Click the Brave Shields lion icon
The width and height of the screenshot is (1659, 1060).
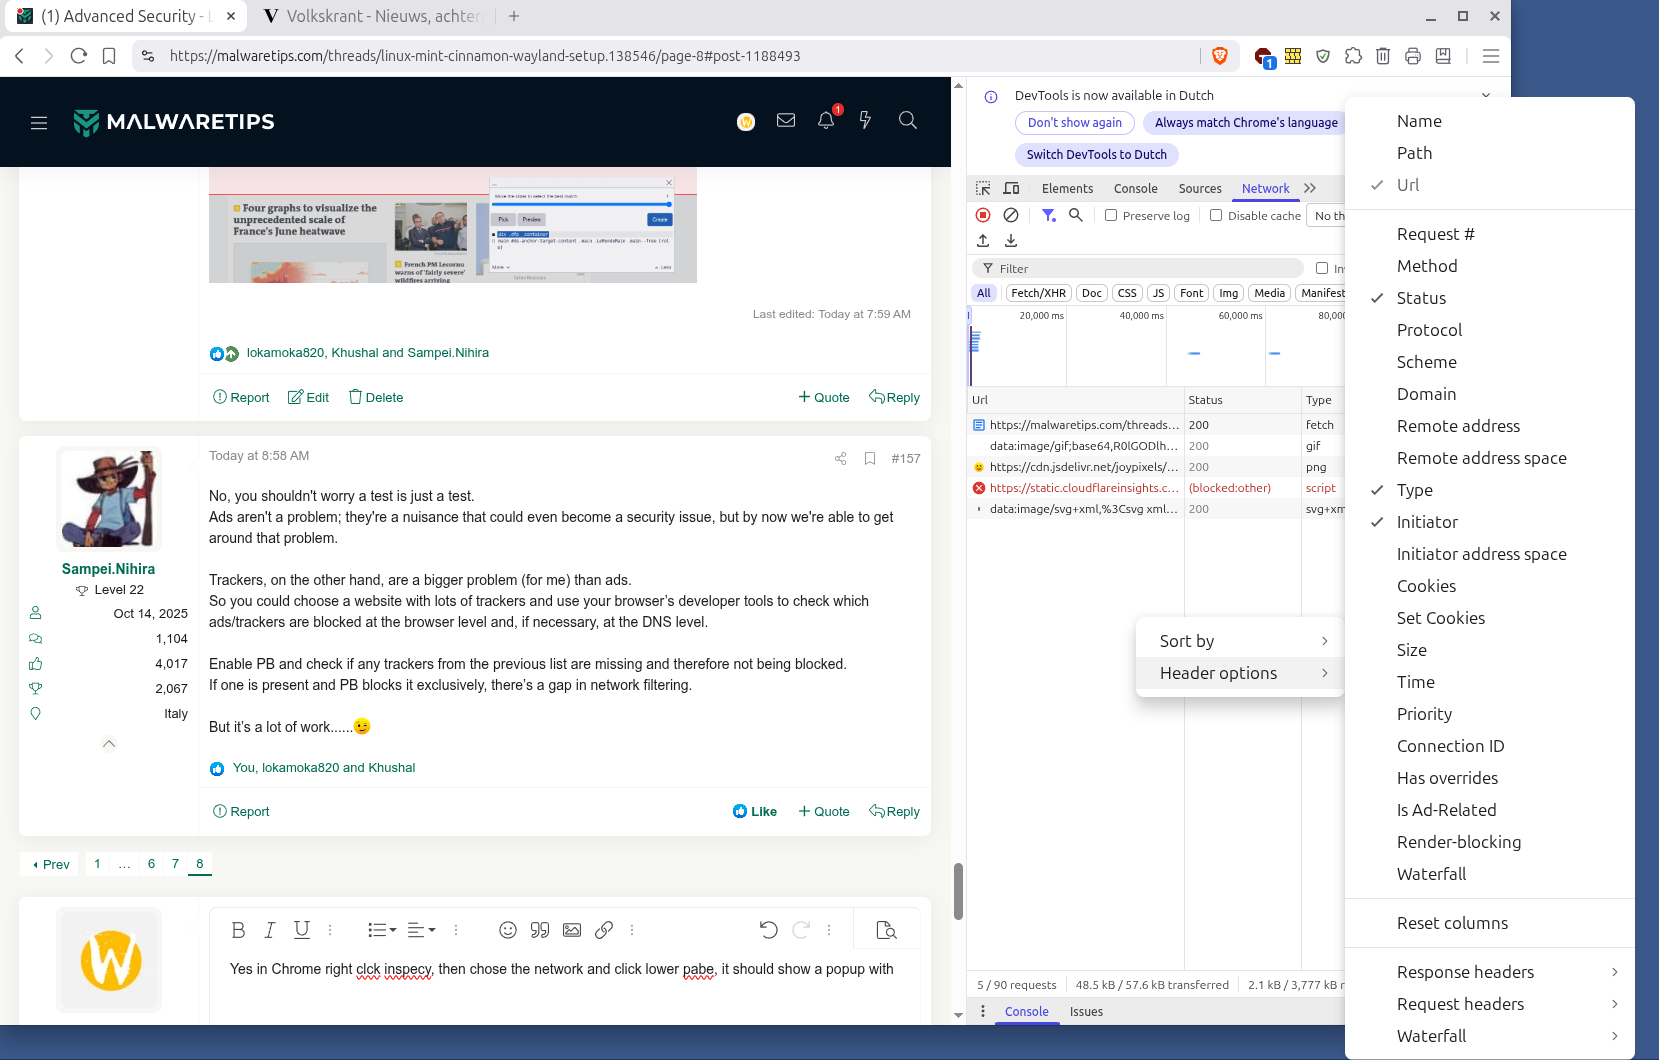1220,56
